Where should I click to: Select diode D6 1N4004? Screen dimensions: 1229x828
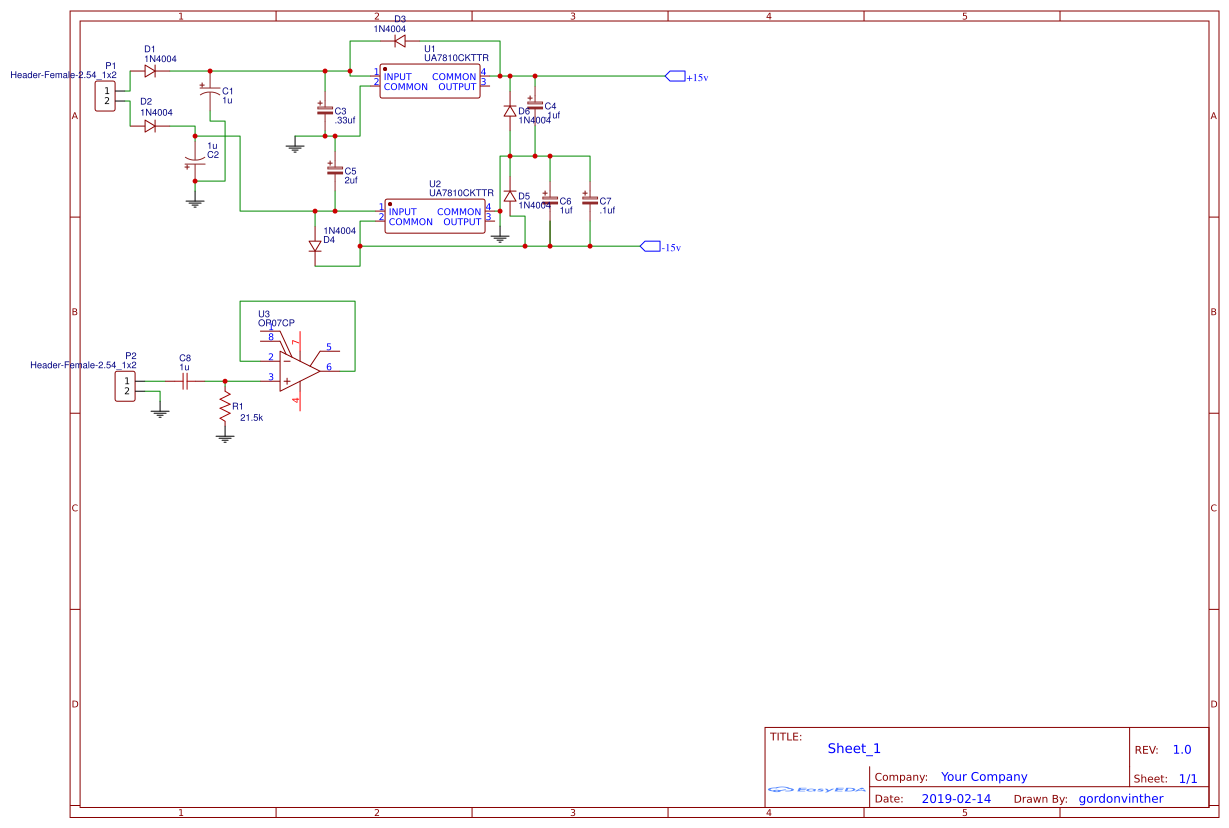pos(510,110)
